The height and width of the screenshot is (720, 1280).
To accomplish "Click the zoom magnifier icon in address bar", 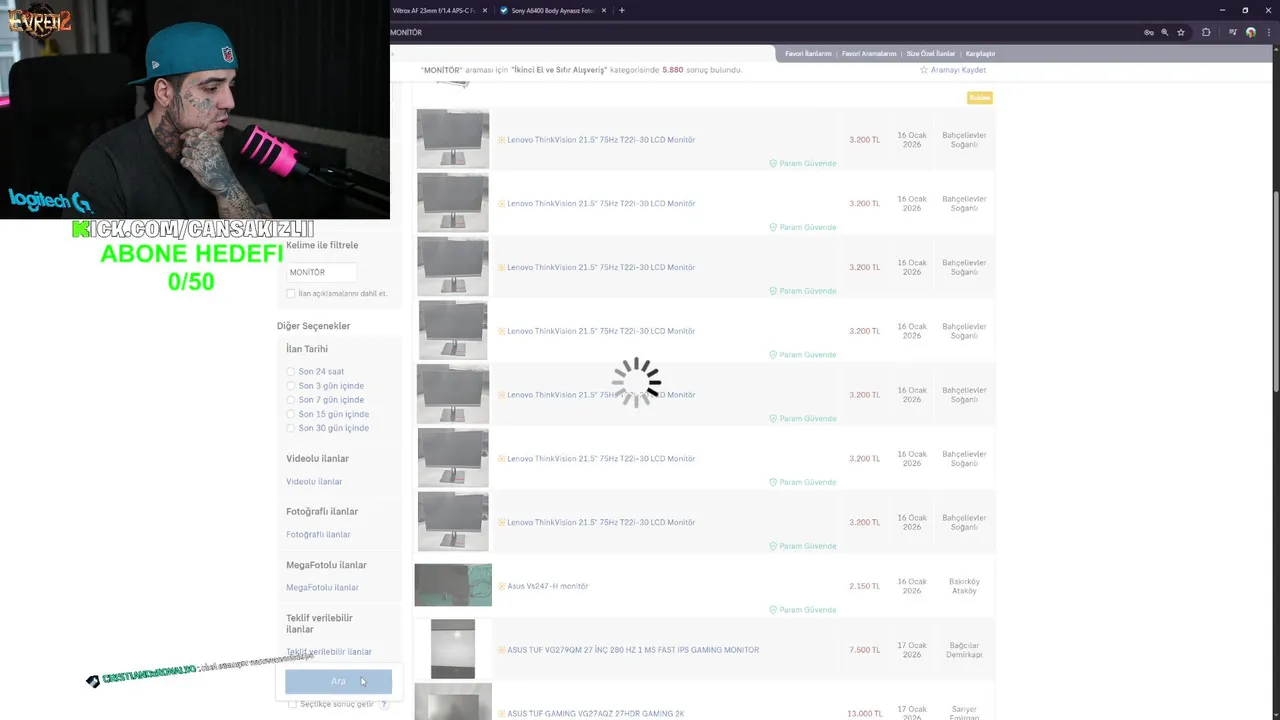I will click(x=1165, y=32).
